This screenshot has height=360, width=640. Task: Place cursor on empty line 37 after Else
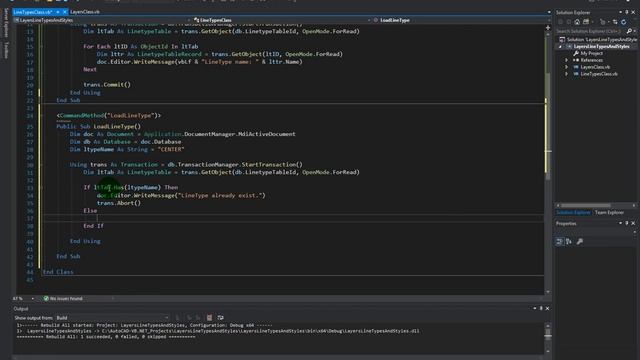pyautogui.click(x=293, y=218)
